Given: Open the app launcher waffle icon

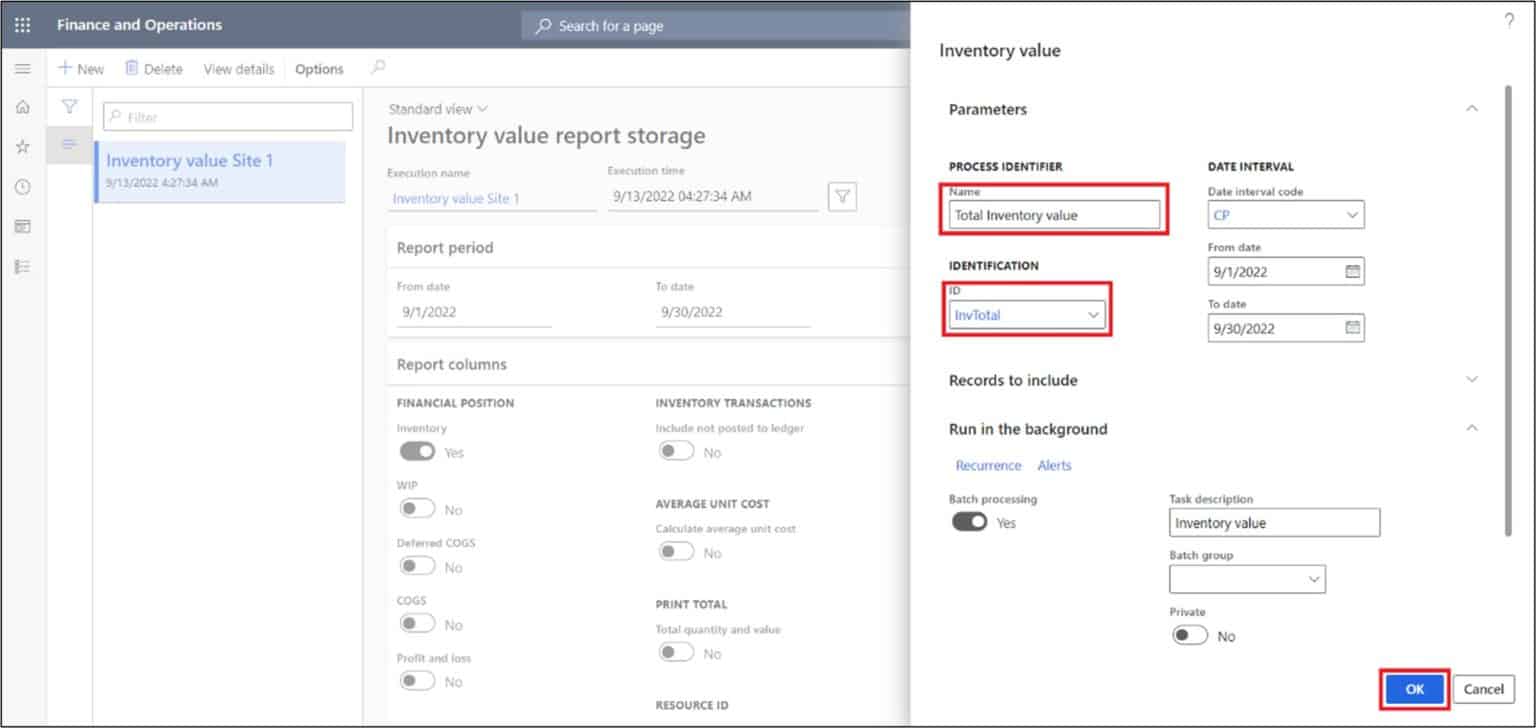Looking at the screenshot, I should [x=22, y=24].
